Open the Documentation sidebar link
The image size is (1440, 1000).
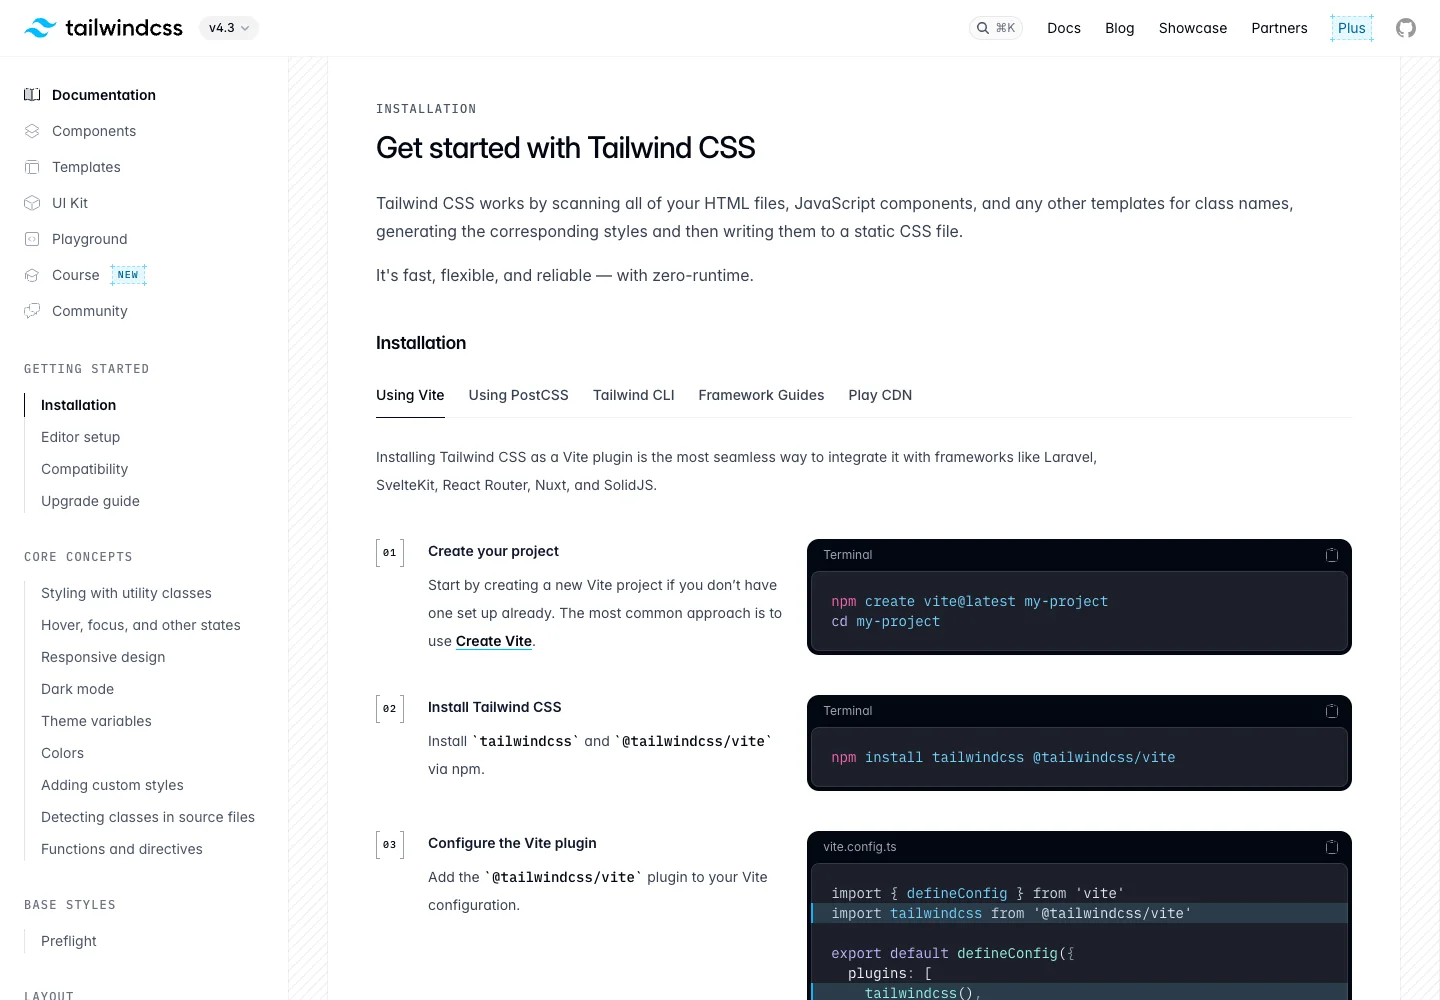104,95
